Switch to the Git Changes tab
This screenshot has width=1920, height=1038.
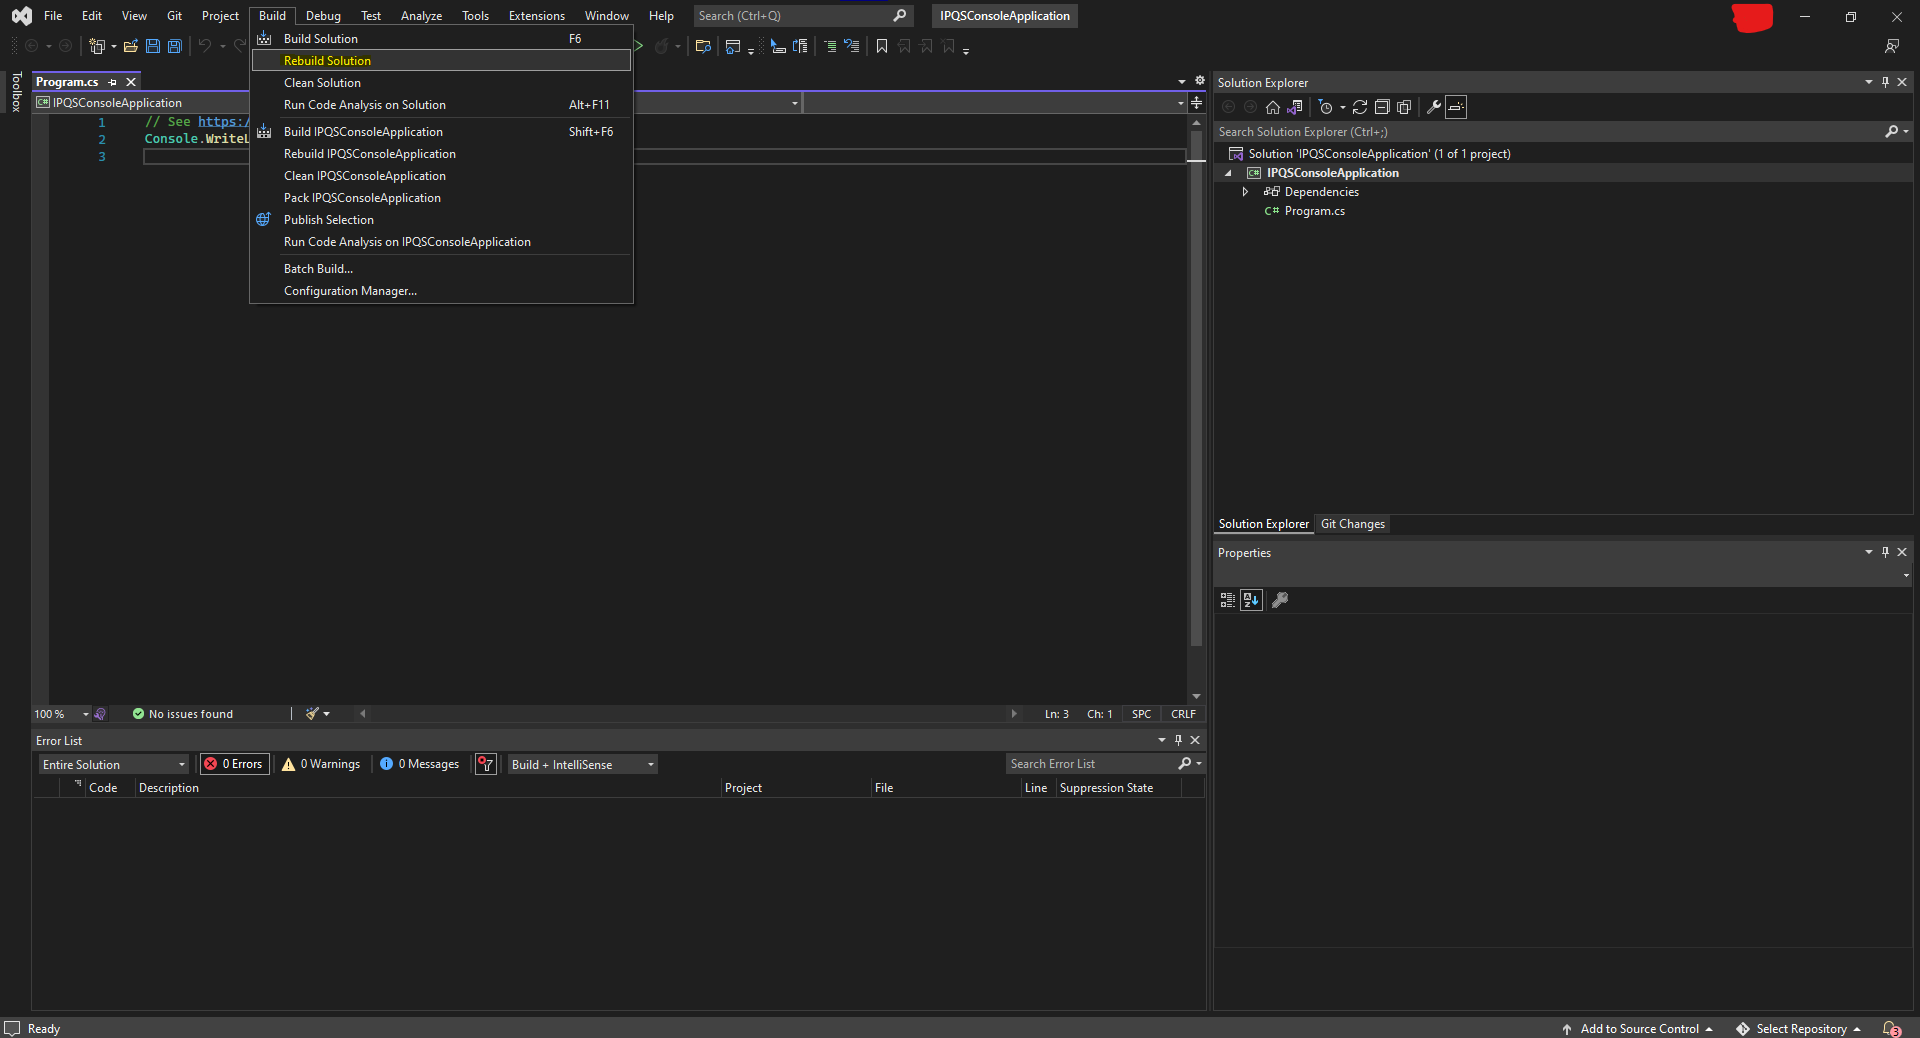[x=1352, y=524]
